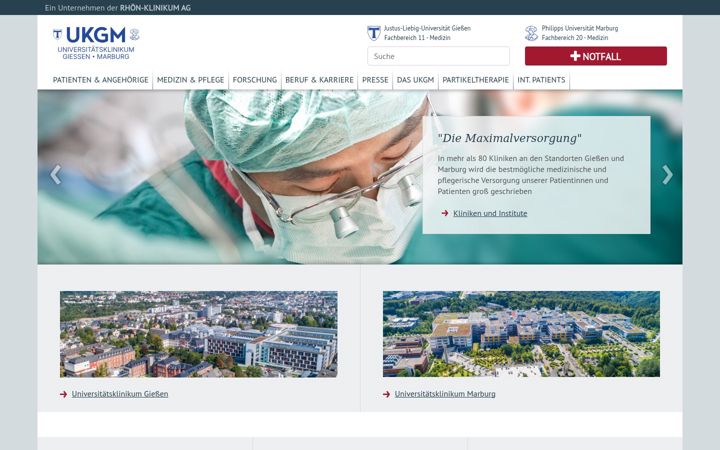Focus the Suche search field
The width and height of the screenshot is (720, 450).
(439, 56)
